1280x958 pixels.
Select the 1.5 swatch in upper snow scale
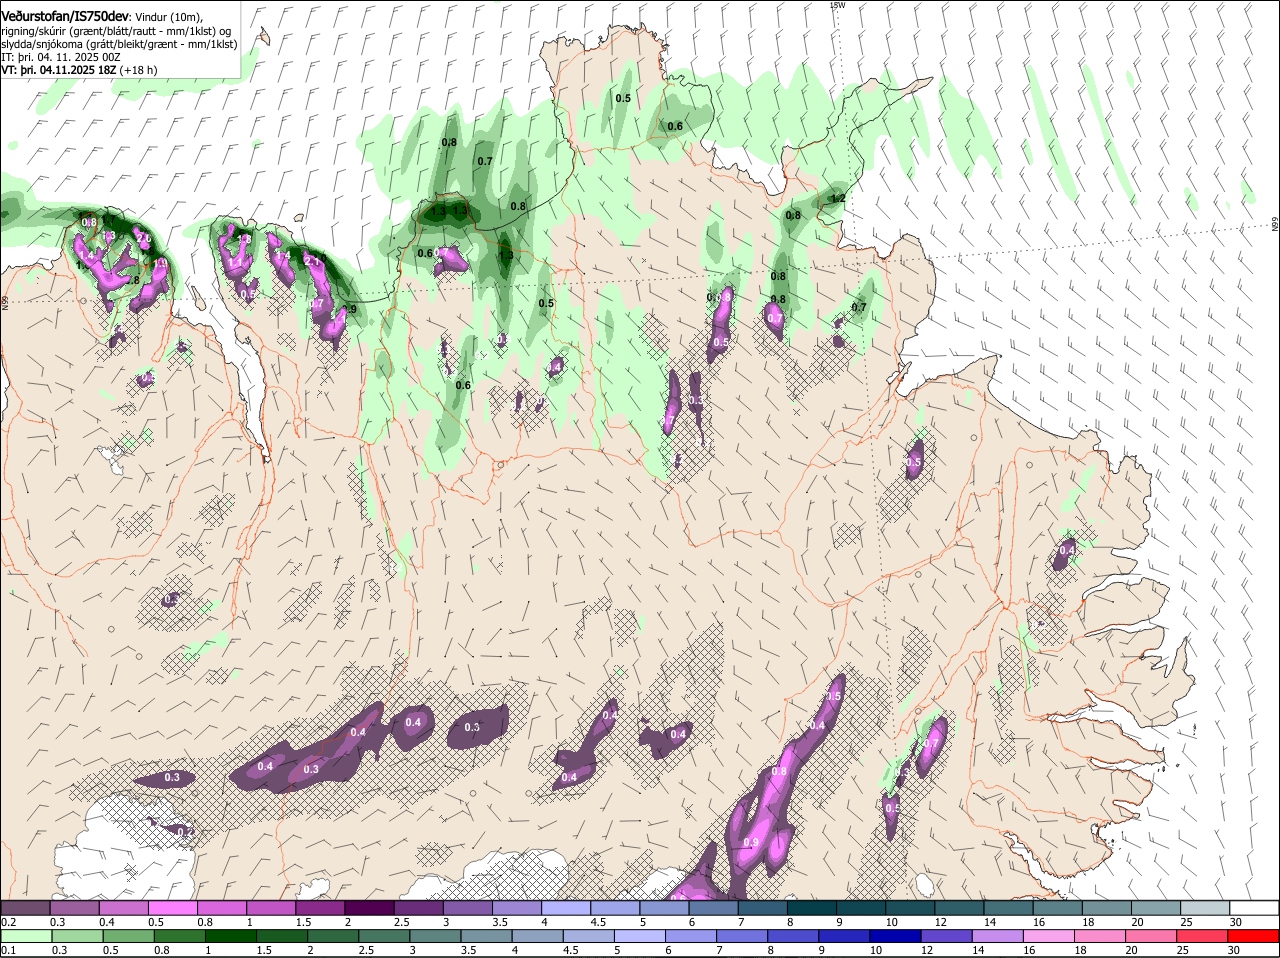321,907
